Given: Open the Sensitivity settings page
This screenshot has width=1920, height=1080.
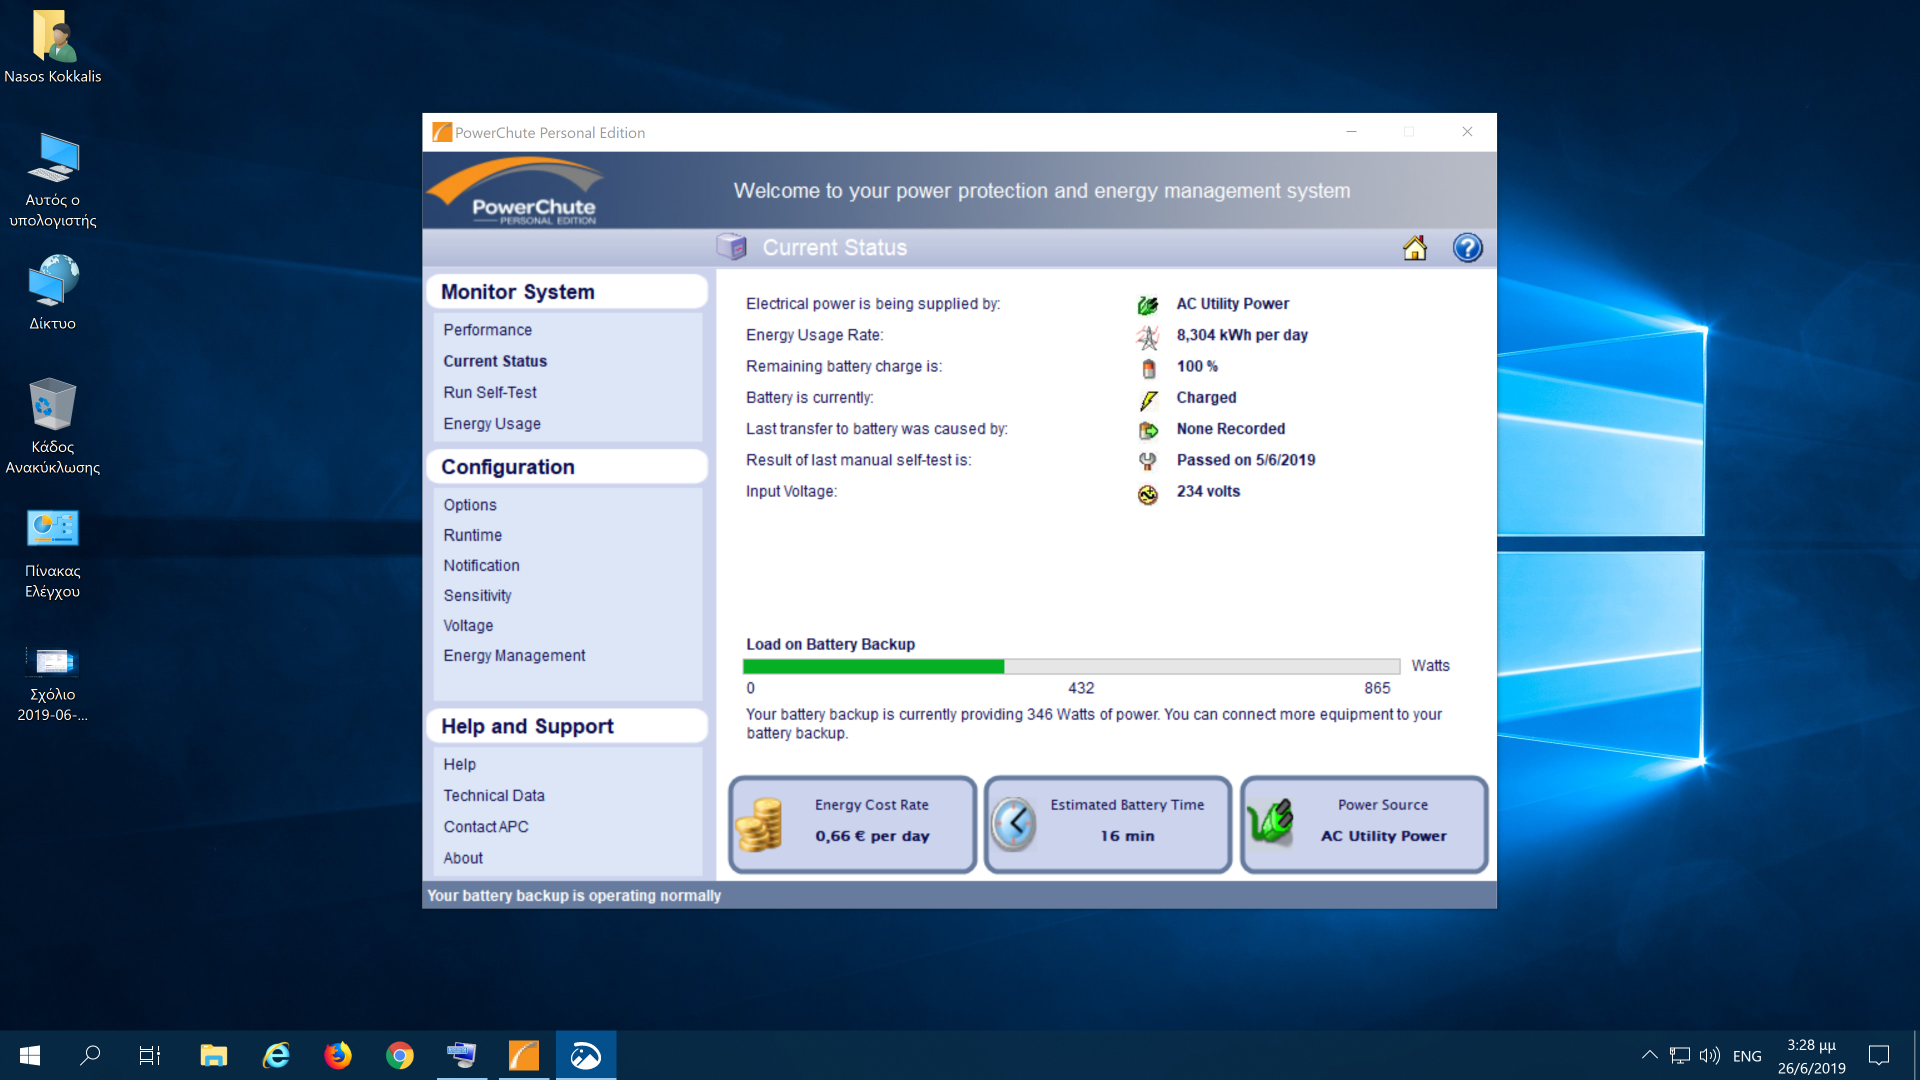Looking at the screenshot, I should (478, 595).
